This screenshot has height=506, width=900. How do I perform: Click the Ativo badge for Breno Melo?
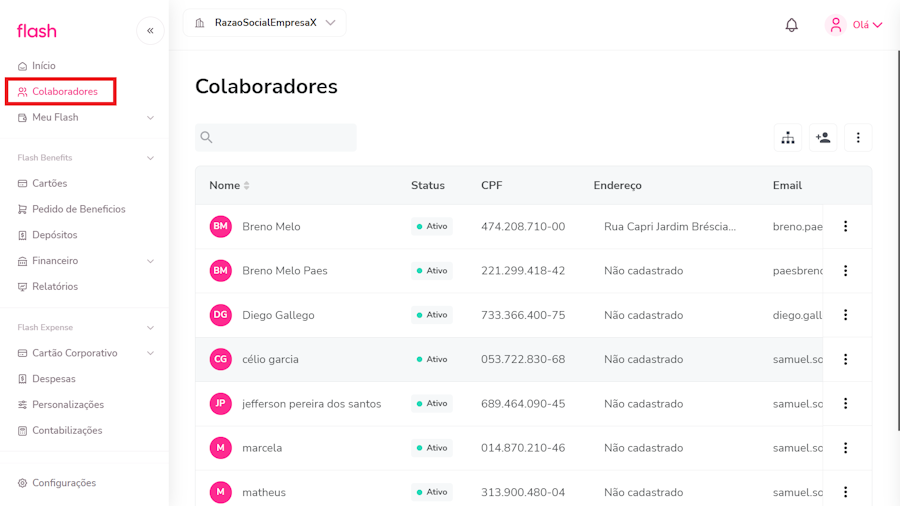point(432,227)
